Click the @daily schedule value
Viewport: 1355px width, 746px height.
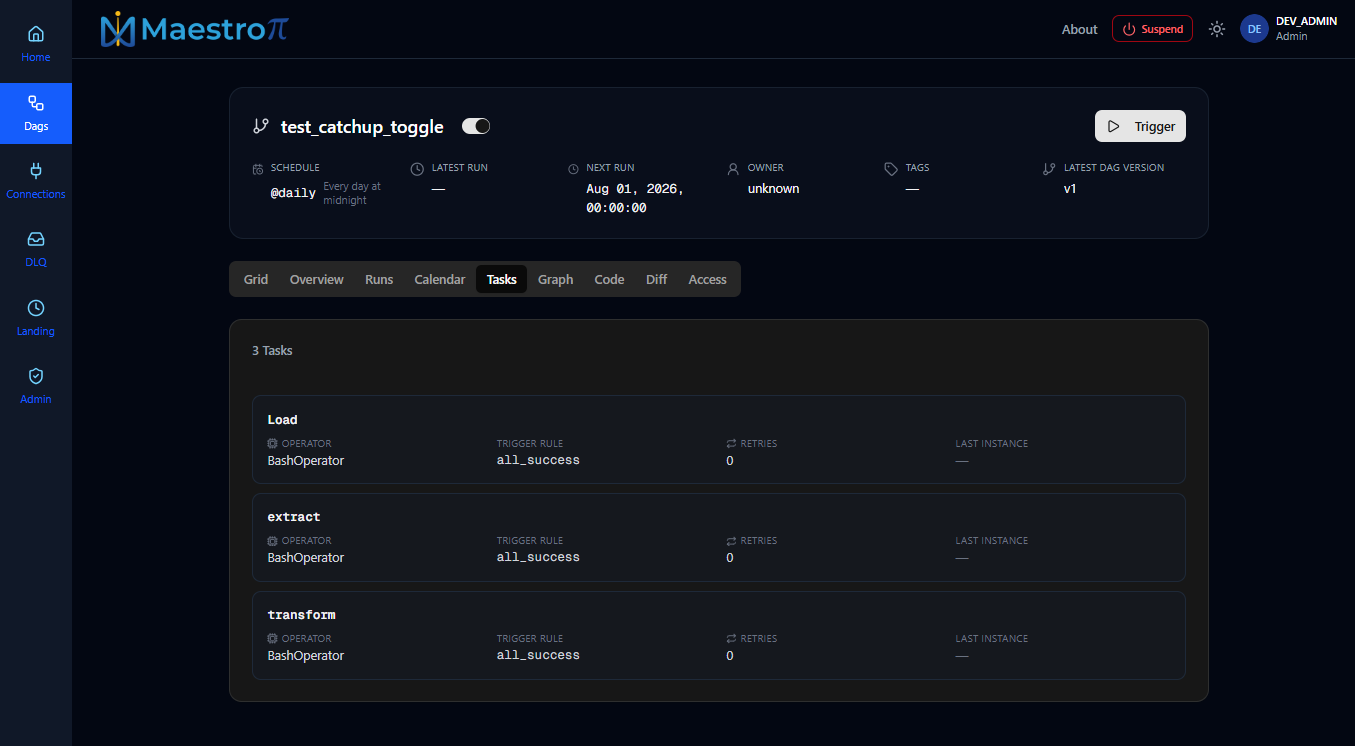pyautogui.click(x=293, y=193)
